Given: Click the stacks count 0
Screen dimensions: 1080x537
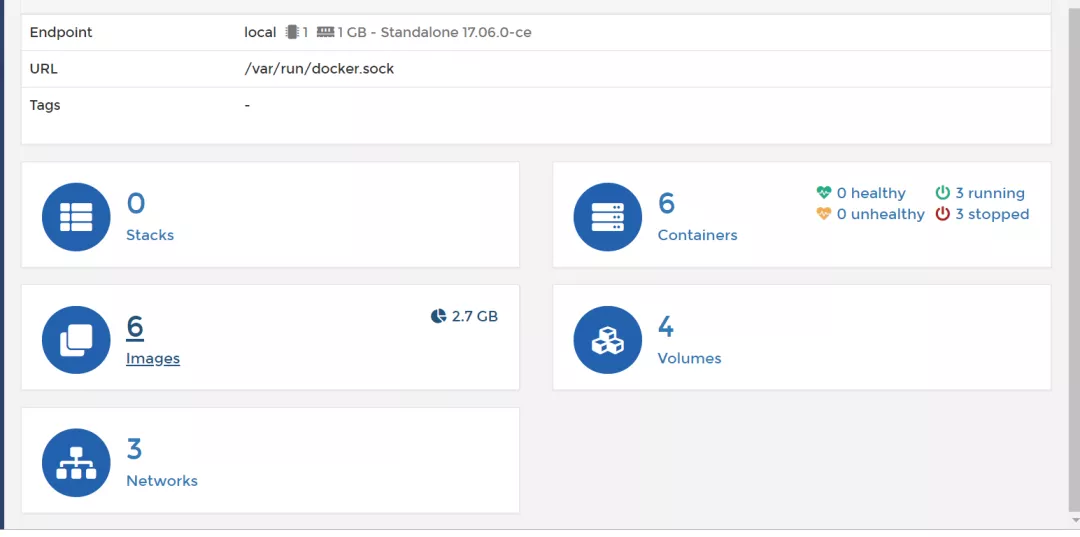Looking at the screenshot, I should tap(136, 203).
